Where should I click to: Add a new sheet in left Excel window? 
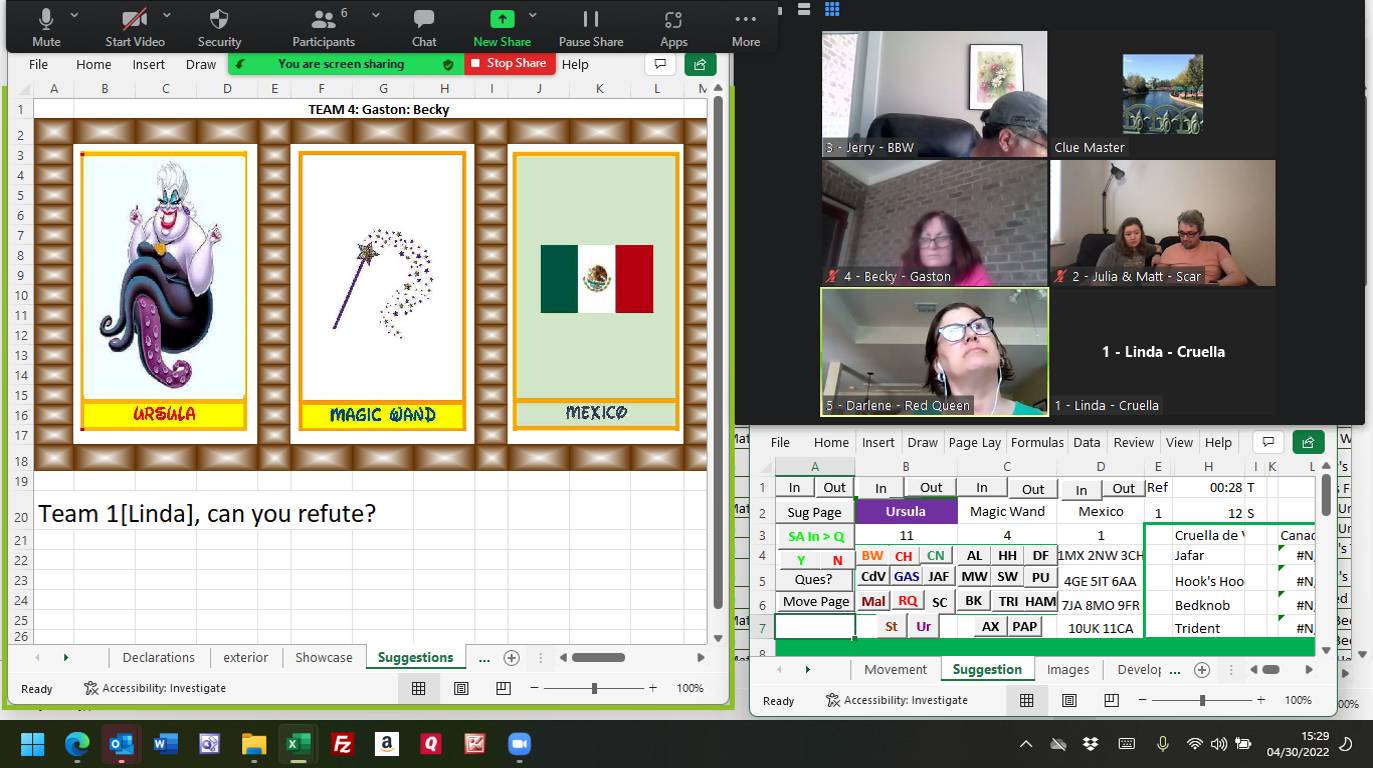pos(511,658)
